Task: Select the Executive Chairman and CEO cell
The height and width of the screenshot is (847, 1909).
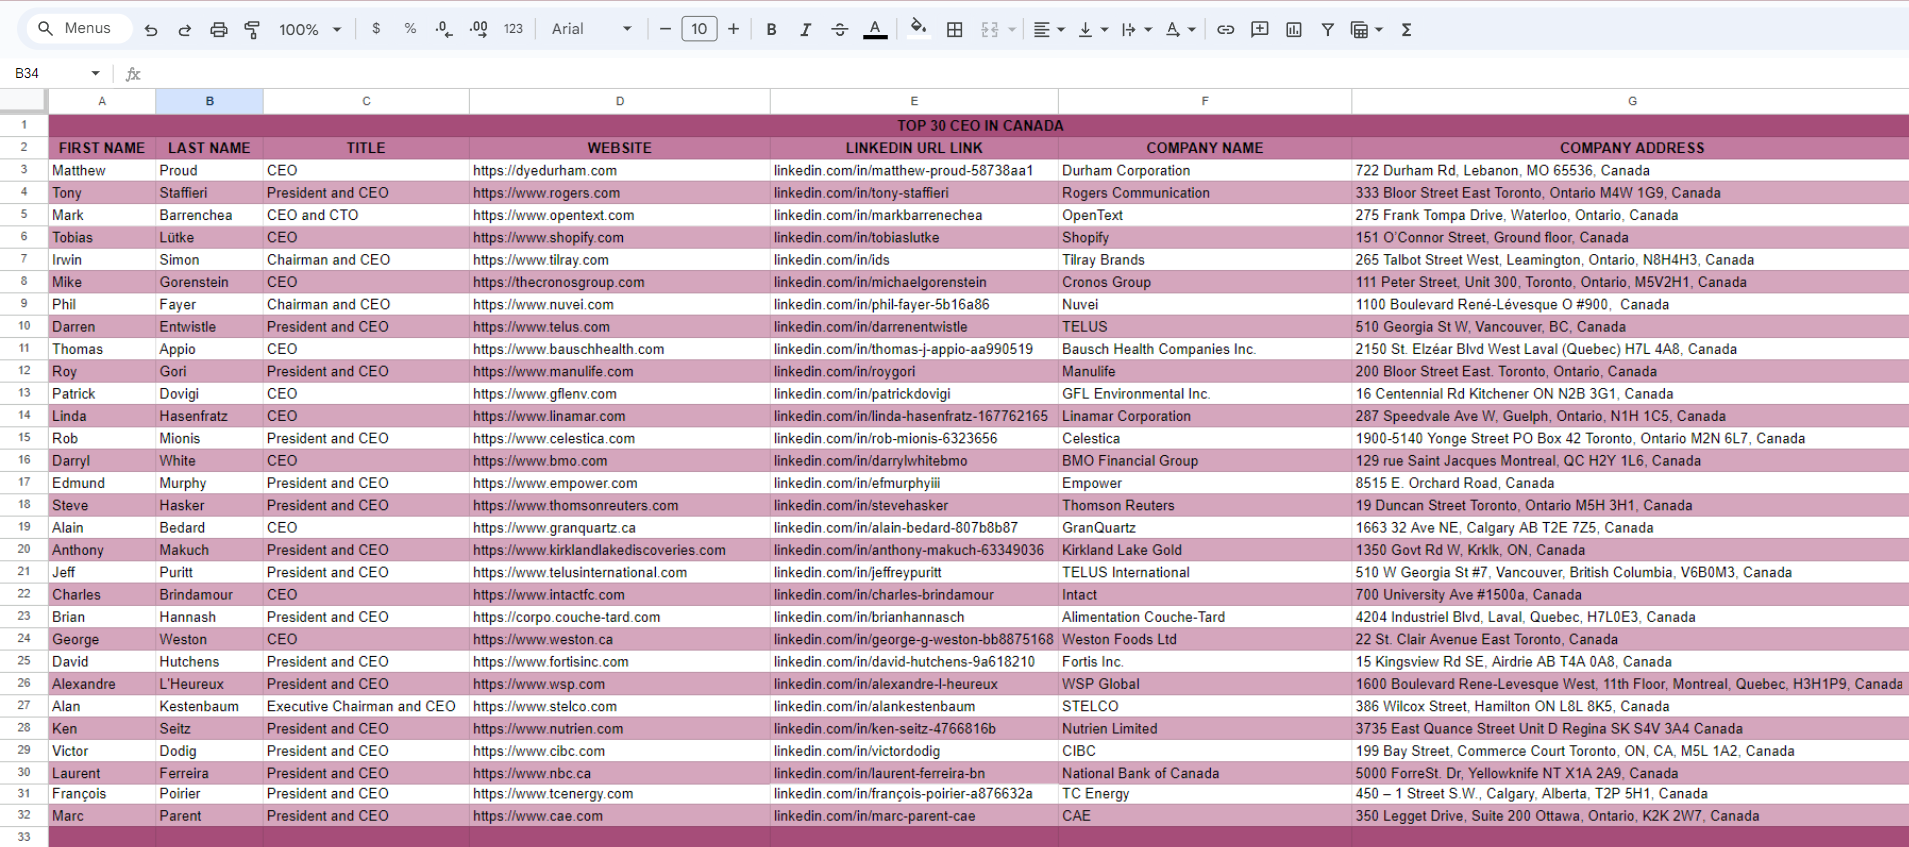Action: (366, 706)
